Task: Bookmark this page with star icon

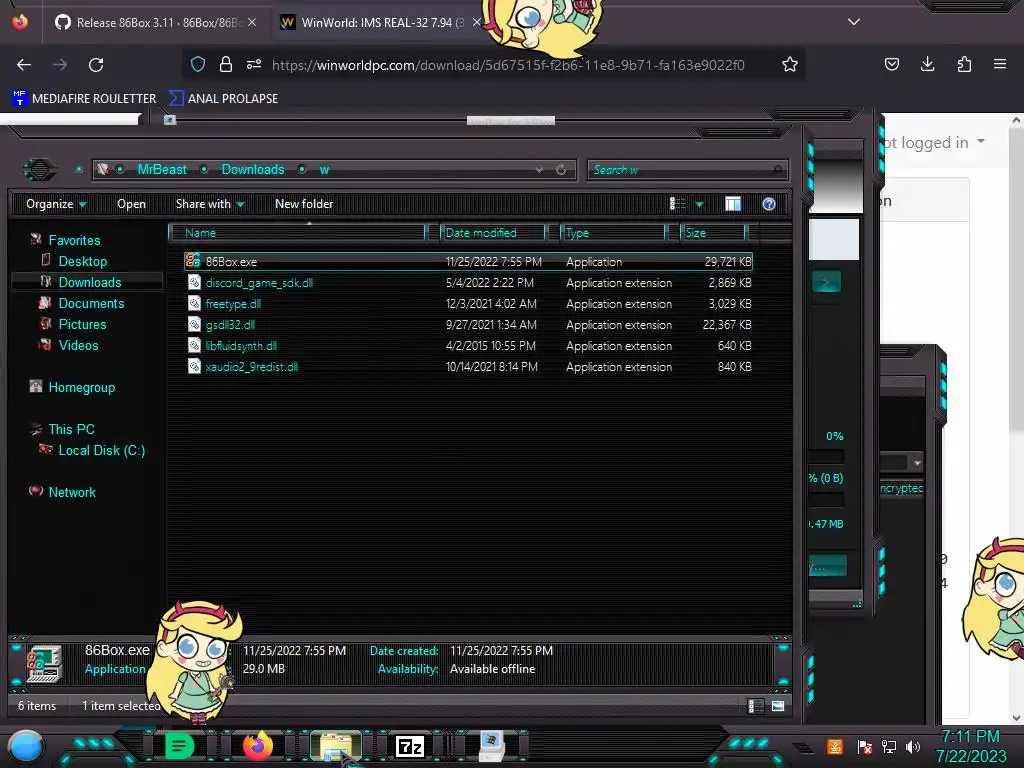Action: (x=790, y=64)
